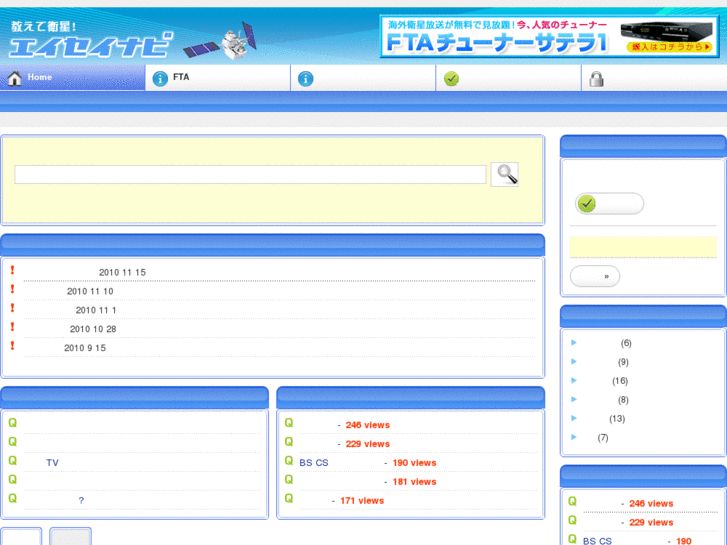The image size is (727, 545).
Task: Click the magnifying glass search button
Action: coord(504,174)
